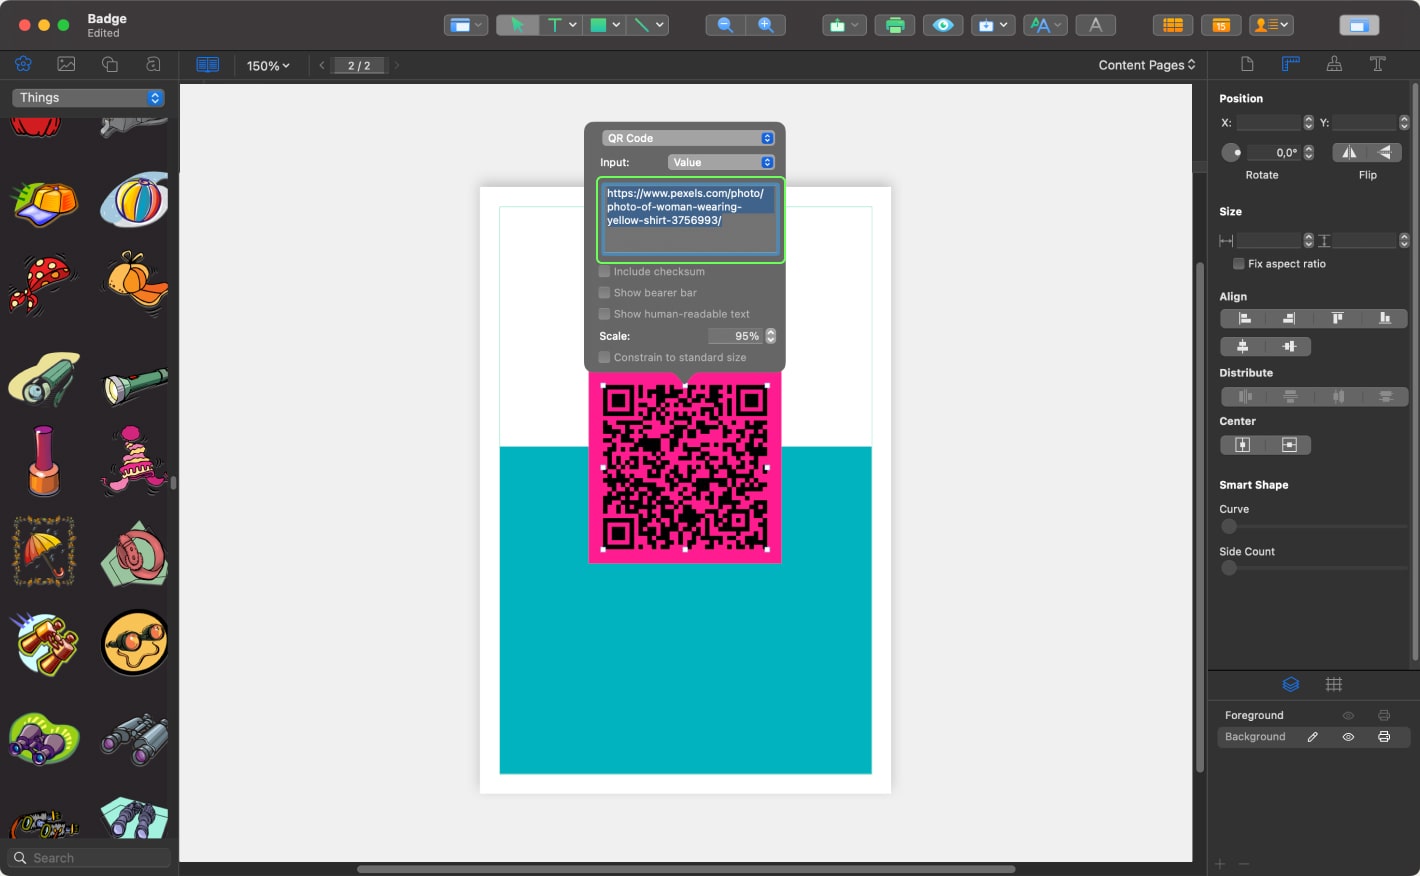1420x876 pixels.
Task: Open the QR Code type dropdown
Action: [x=688, y=138]
